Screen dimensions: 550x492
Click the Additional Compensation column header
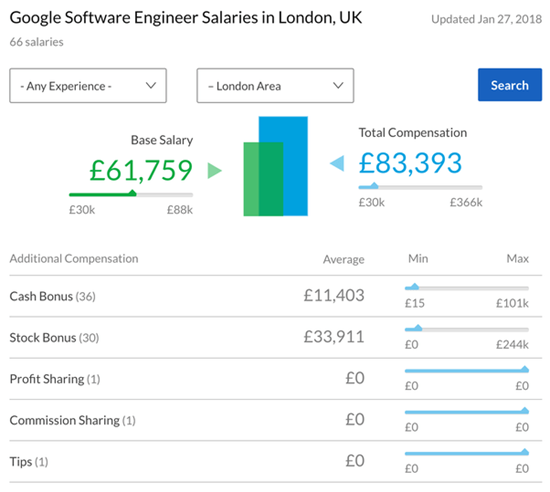click(x=74, y=258)
